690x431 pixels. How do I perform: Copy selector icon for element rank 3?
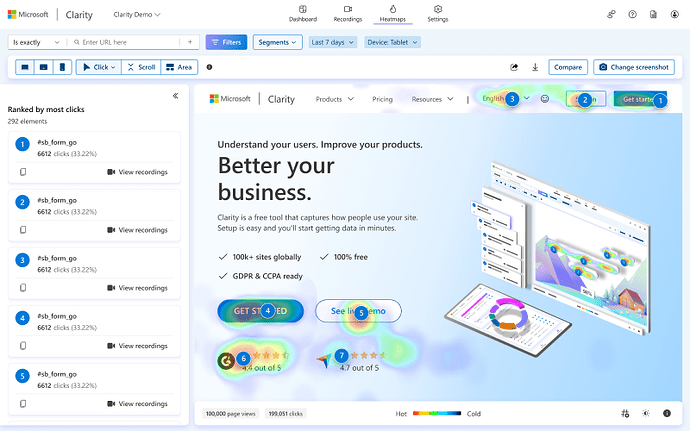coord(23,287)
